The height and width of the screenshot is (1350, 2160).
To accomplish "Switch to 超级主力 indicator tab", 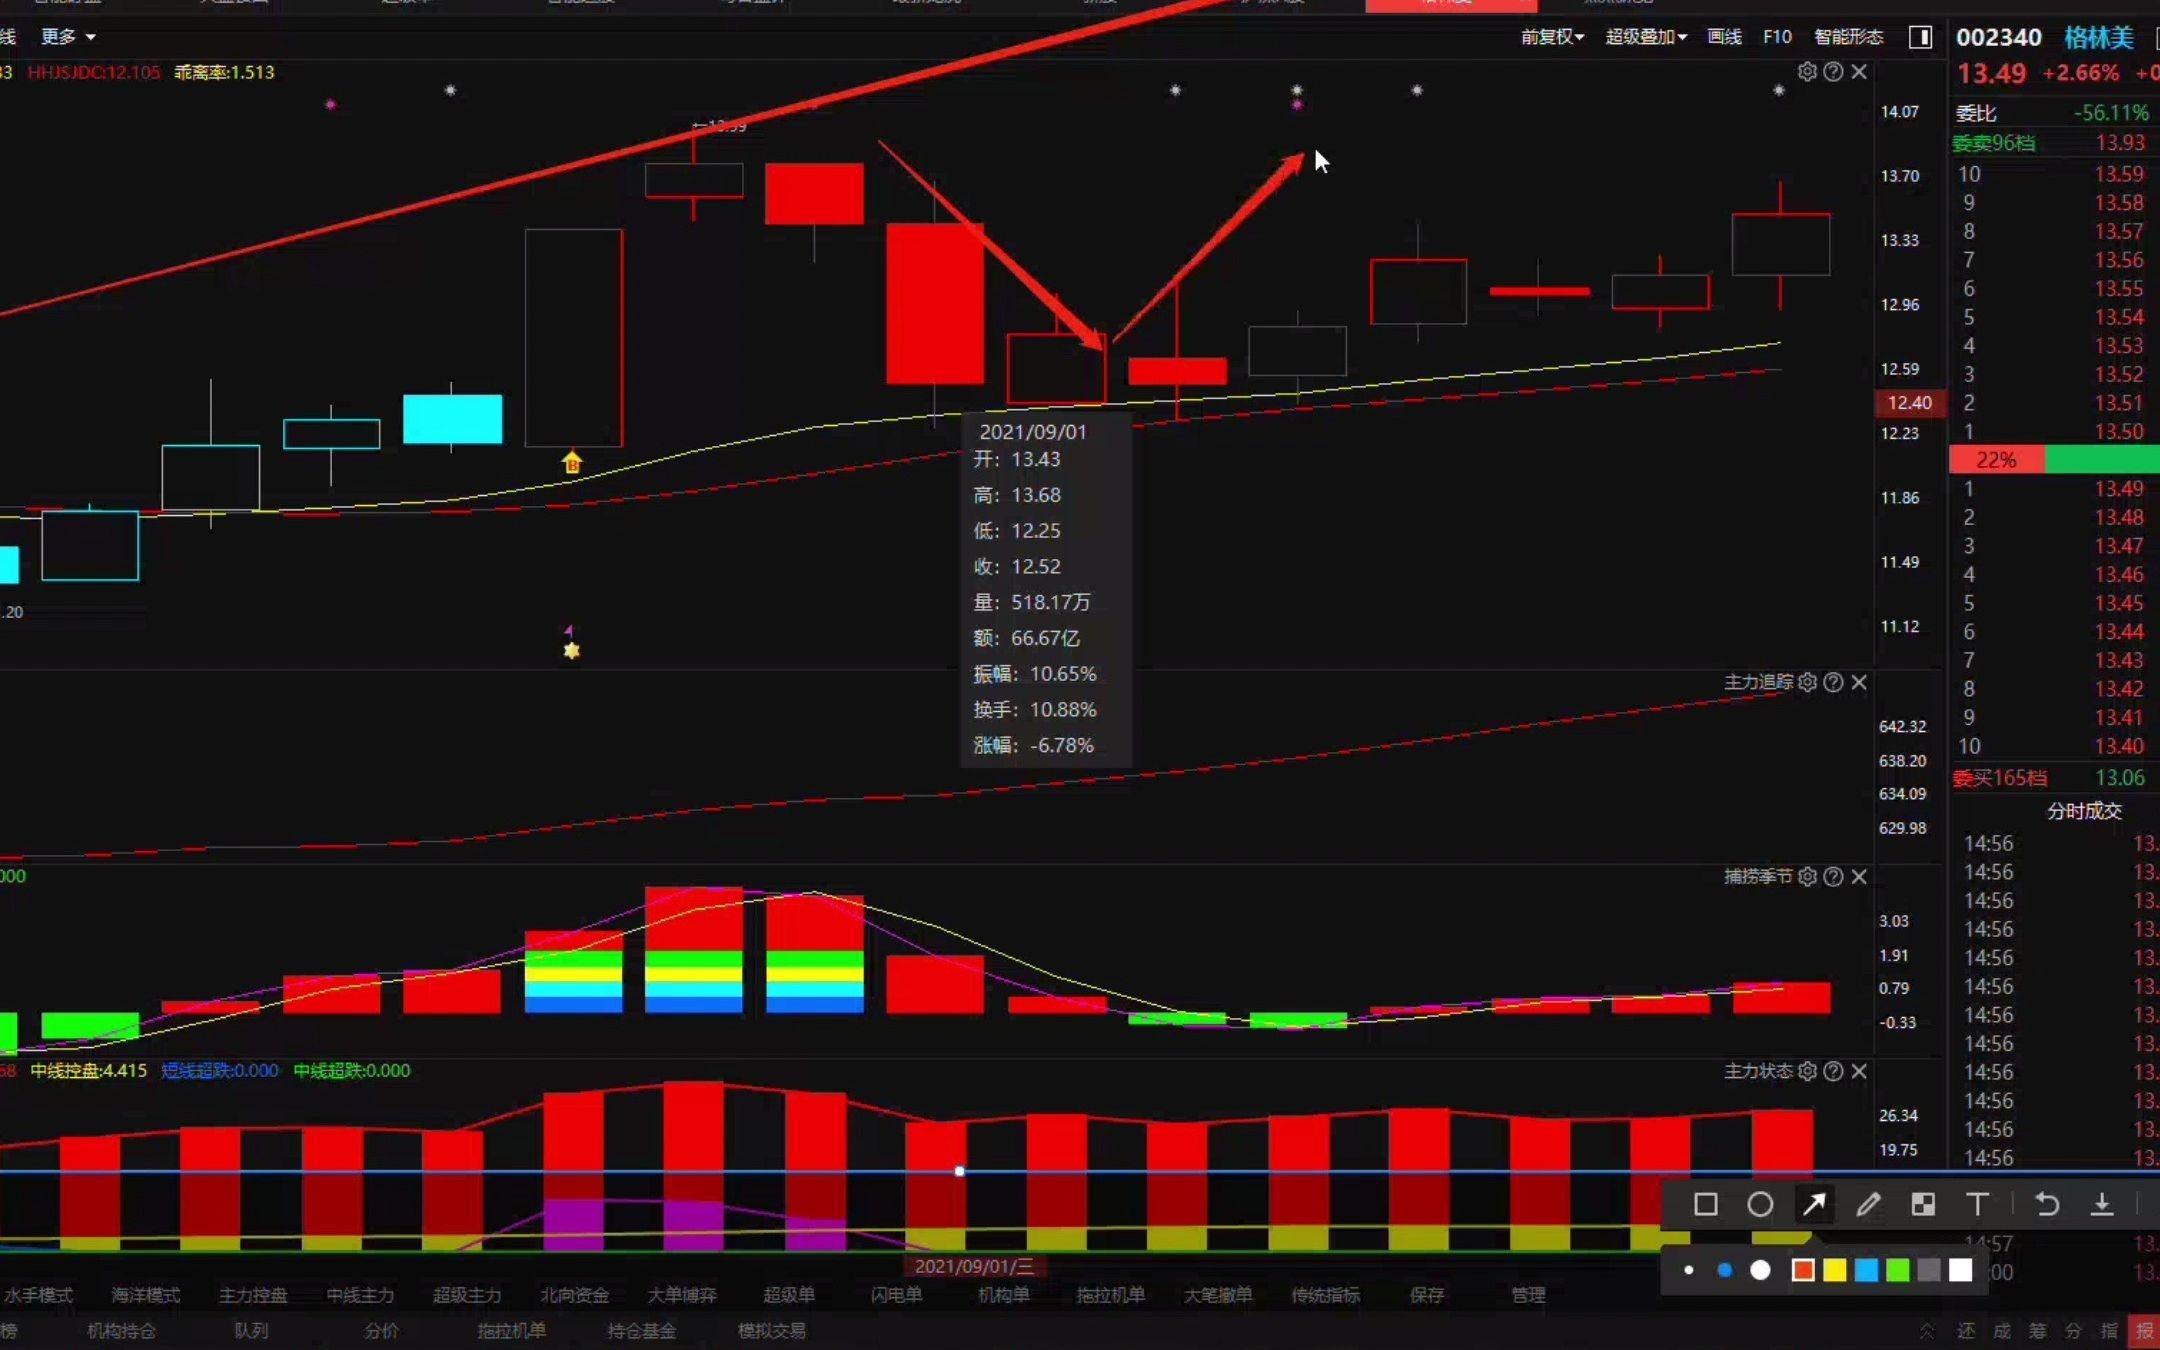I will click(467, 1295).
